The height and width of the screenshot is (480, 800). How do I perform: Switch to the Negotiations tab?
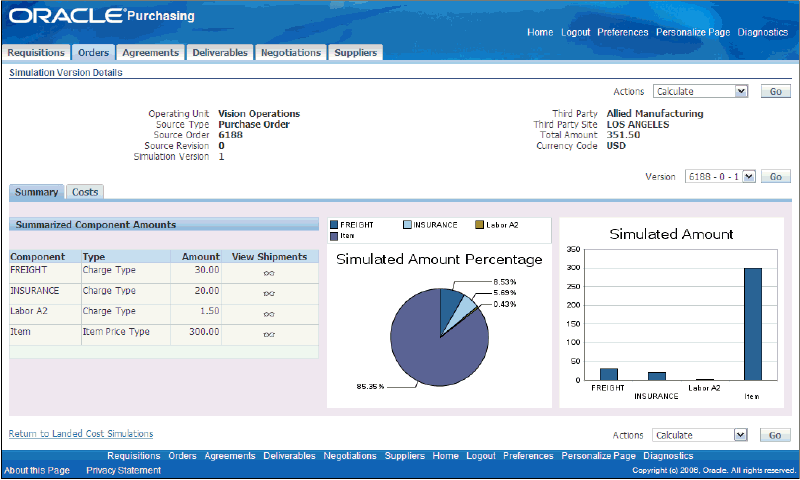291,53
